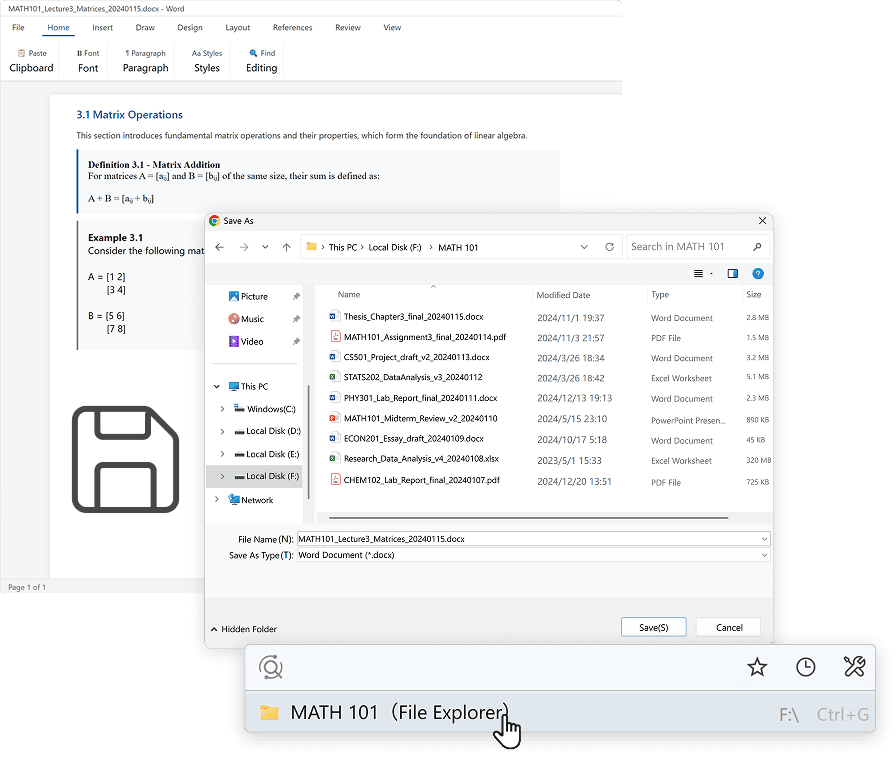The image size is (896, 757).
Task: Expand the Local Disk (E:) node
Action: point(222,454)
